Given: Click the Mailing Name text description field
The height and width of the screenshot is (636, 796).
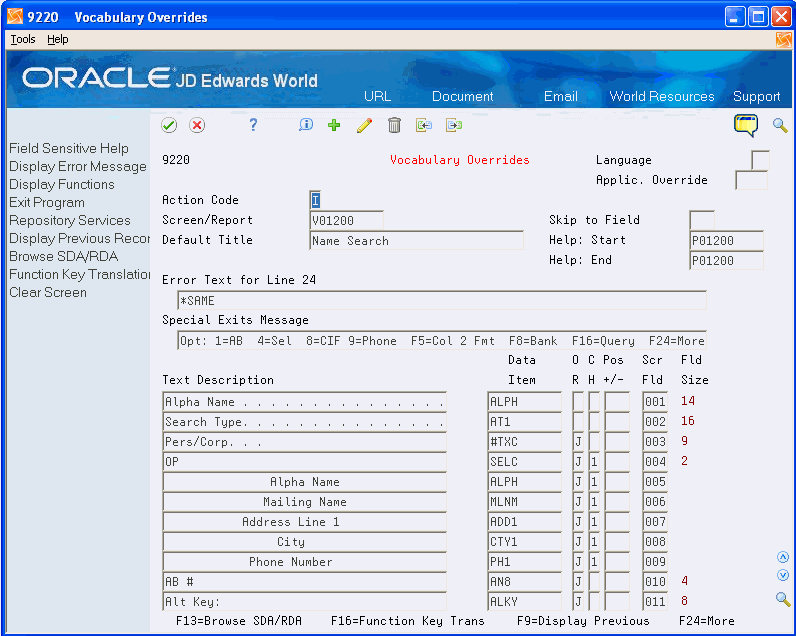Looking at the screenshot, I should [x=305, y=501].
